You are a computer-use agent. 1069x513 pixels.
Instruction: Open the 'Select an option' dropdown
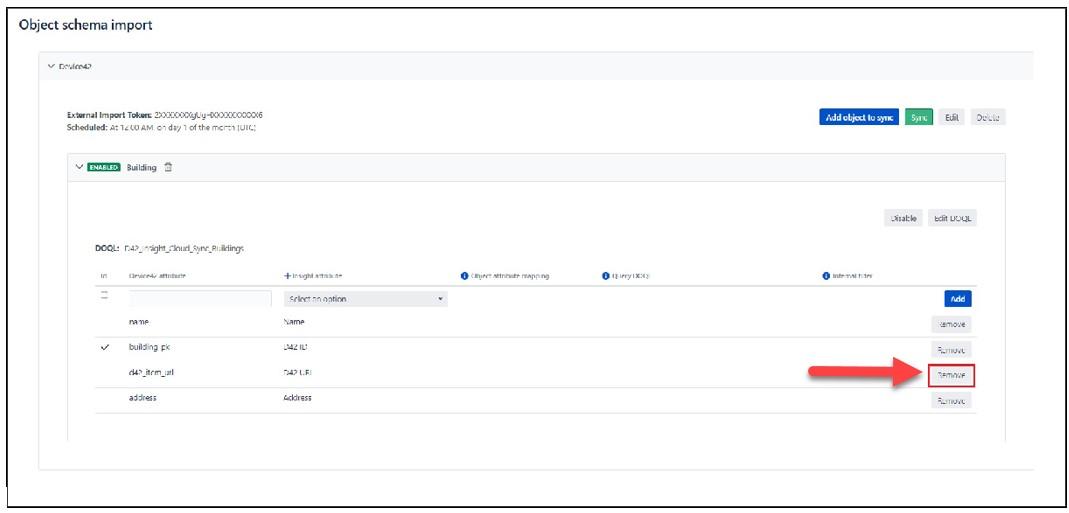pyautogui.click(x=366, y=299)
